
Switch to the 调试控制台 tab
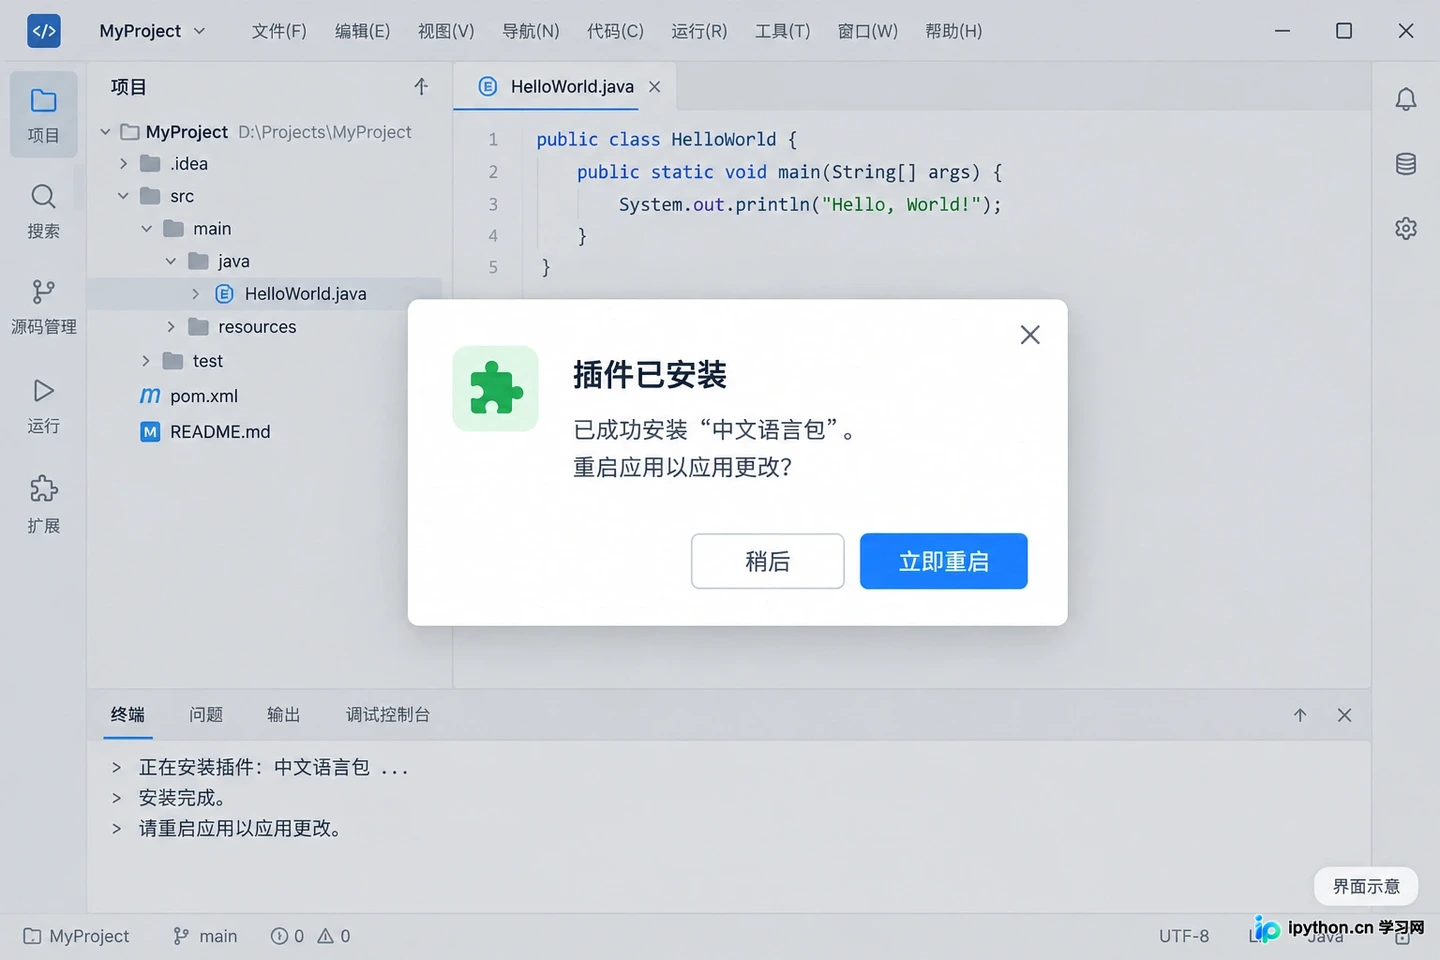[x=388, y=715]
